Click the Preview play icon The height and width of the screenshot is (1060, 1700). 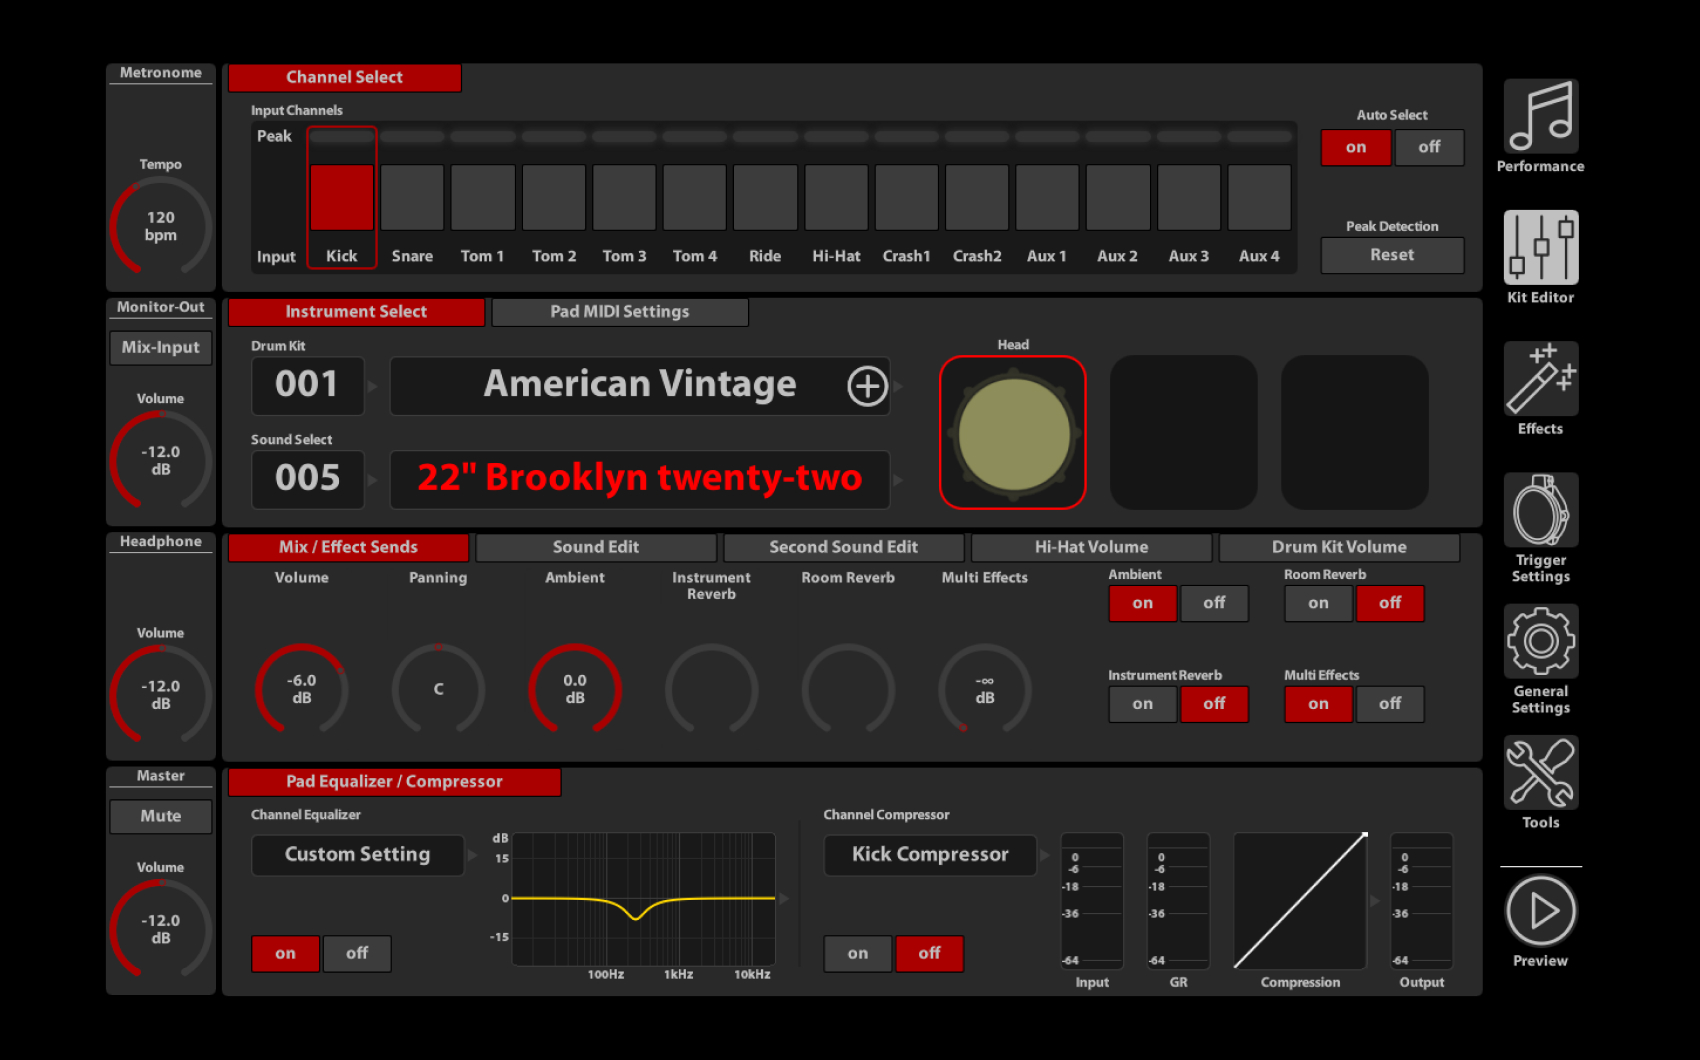point(1539,911)
